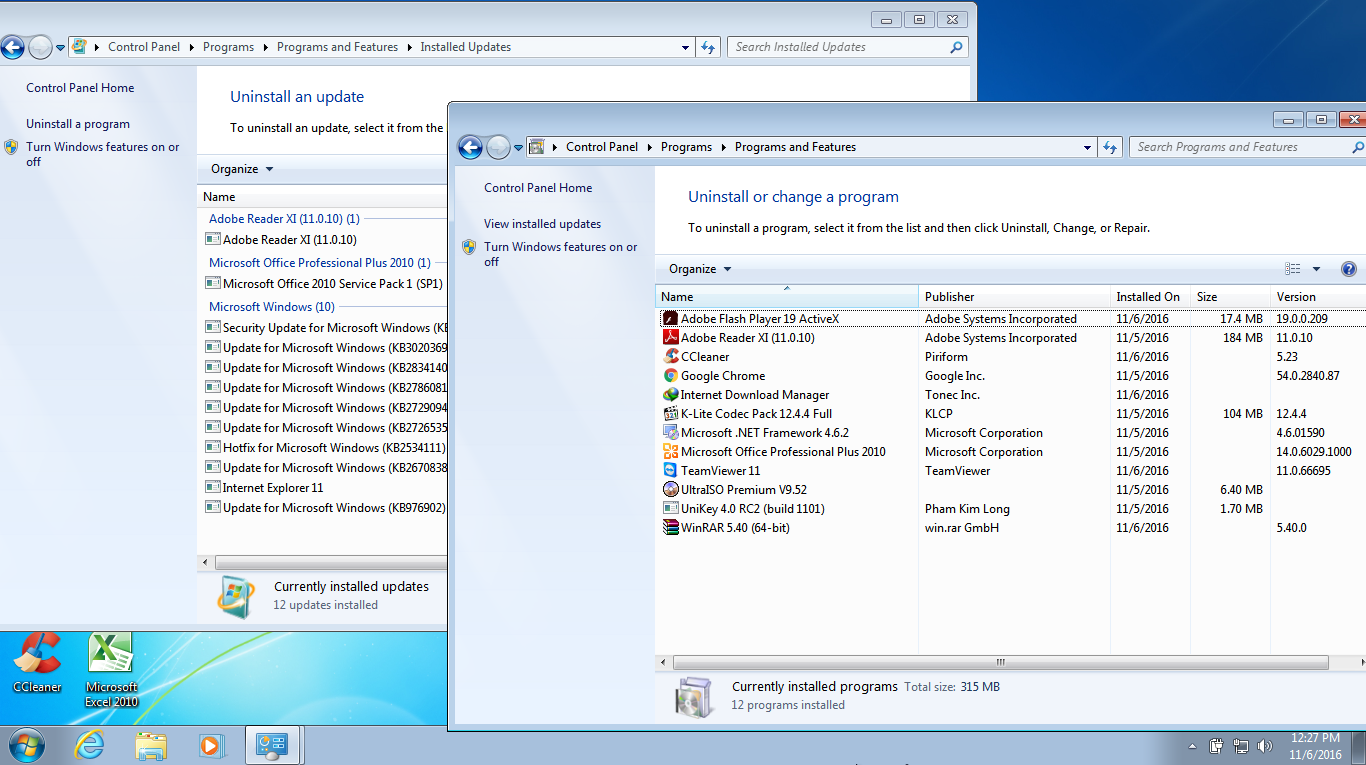
Task: Select Update for Microsoft Windows (KB976902)
Action: tap(325, 508)
